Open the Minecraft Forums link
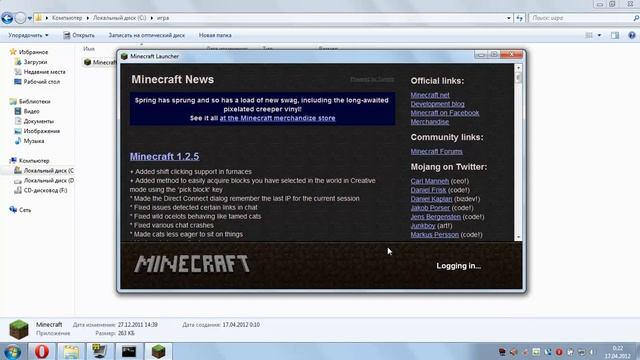This screenshot has width=640, height=360. point(436,151)
